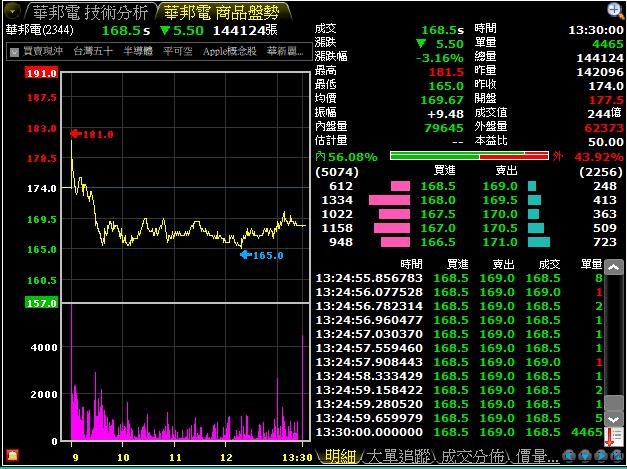
Task: Click the blue left-arrow navigation icon
Action: pyautogui.click(x=569, y=456)
